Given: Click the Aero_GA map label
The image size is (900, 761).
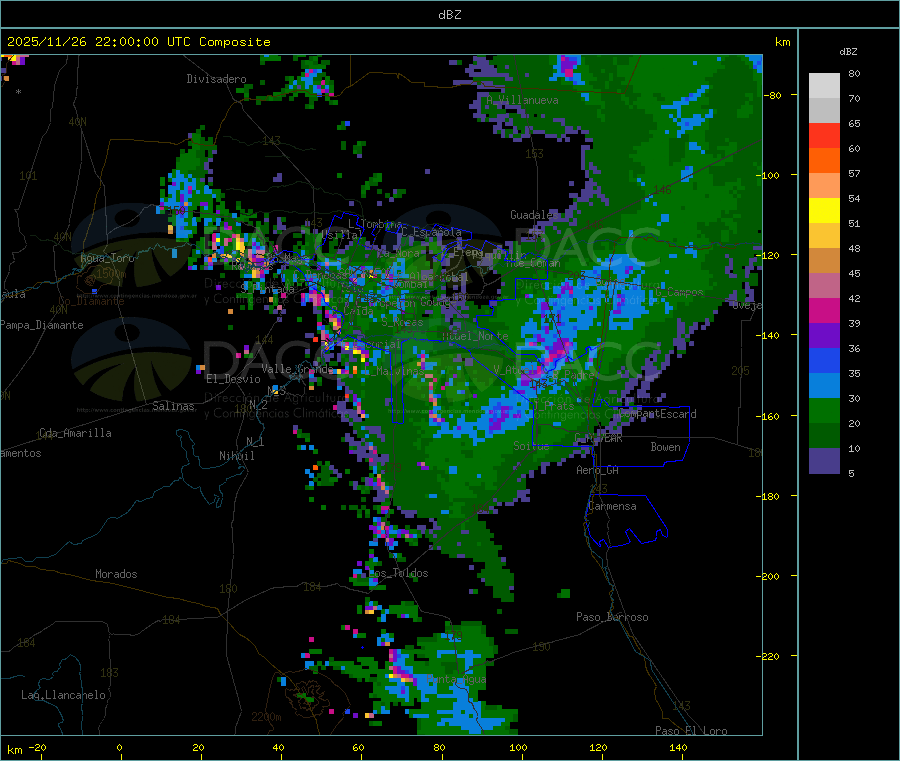Looking at the screenshot, I should coord(597,470).
